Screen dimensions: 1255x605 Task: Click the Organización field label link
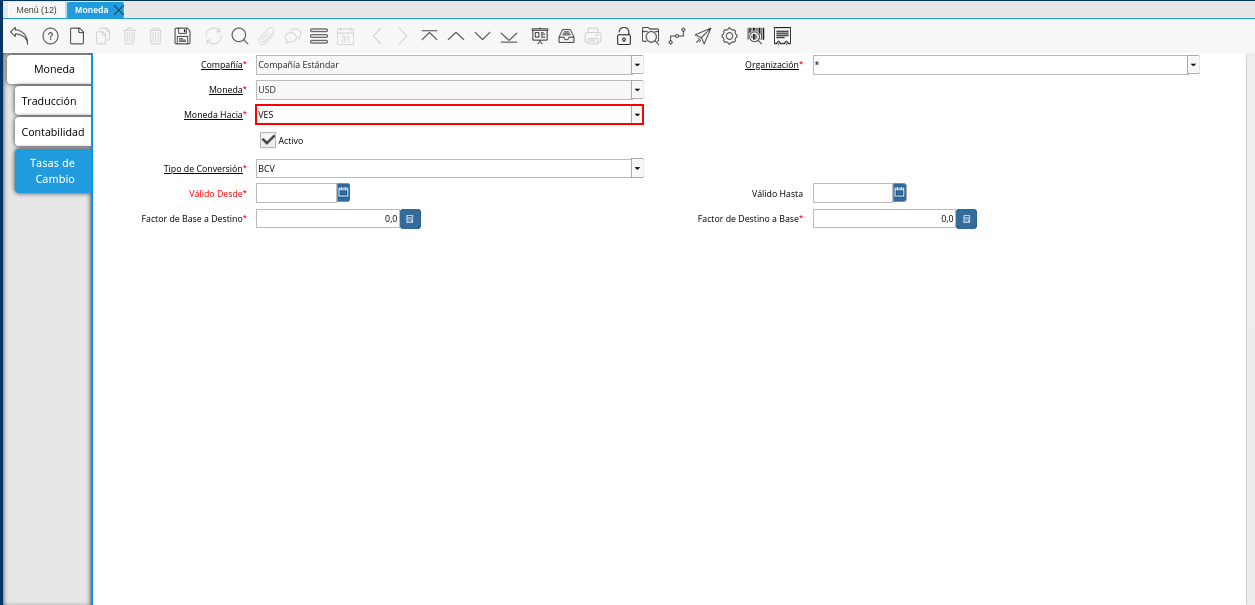click(x=772, y=65)
